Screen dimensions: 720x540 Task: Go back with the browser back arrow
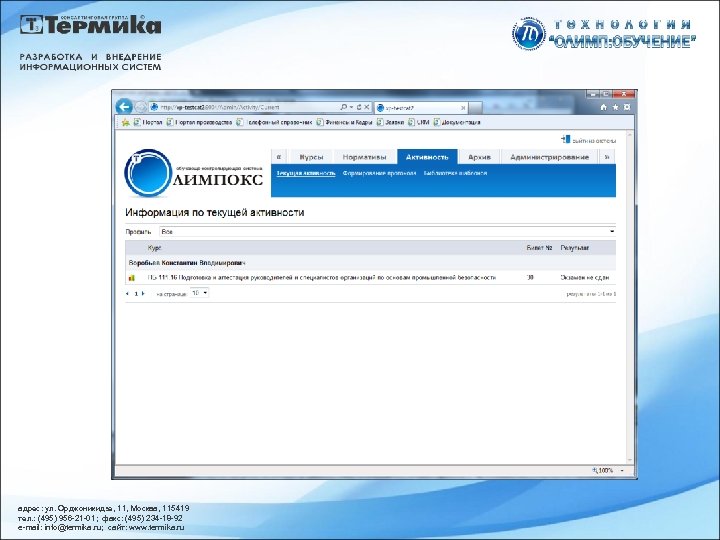click(x=124, y=107)
